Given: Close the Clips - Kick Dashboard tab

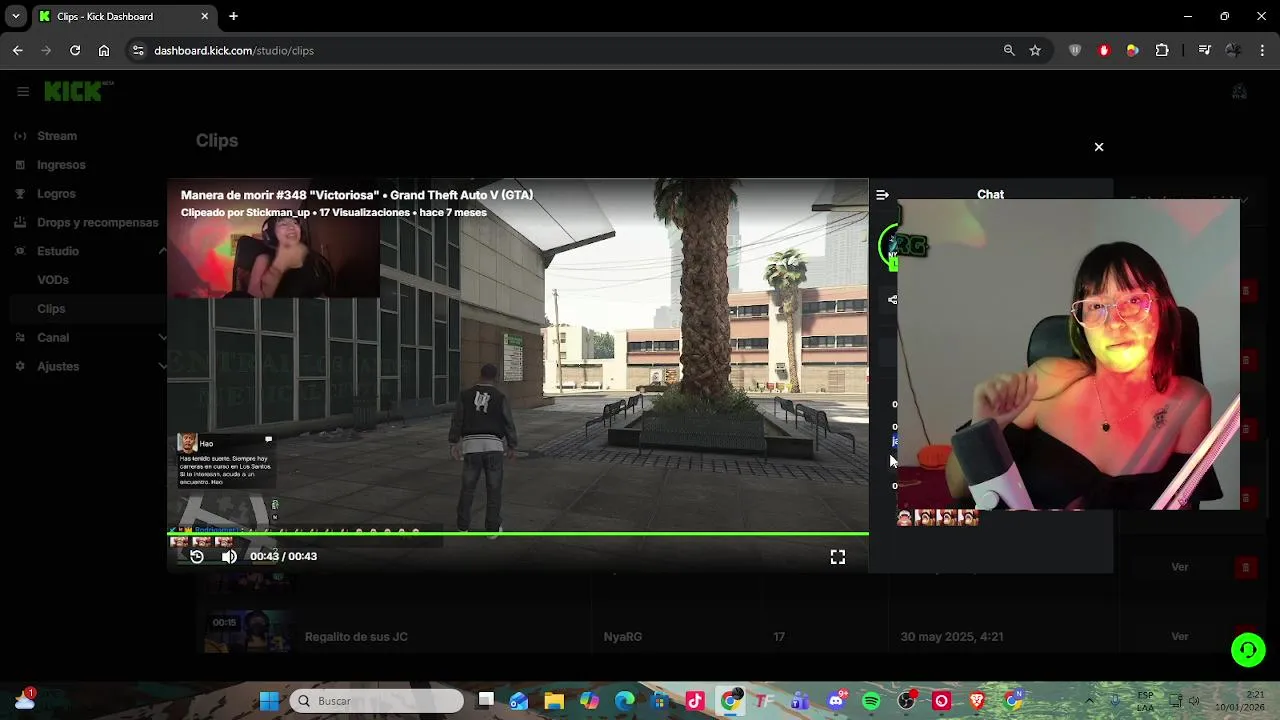Looking at the screenshot, I should coord(205,16).
